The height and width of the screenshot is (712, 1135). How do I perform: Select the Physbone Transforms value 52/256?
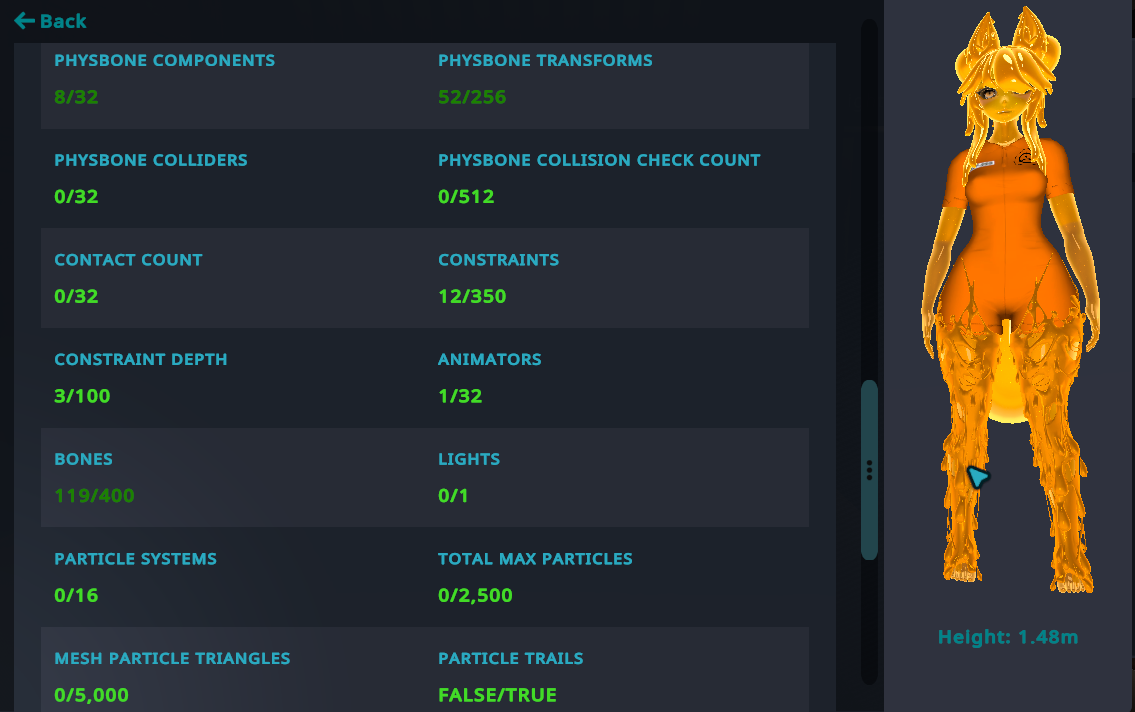[472, 97]
